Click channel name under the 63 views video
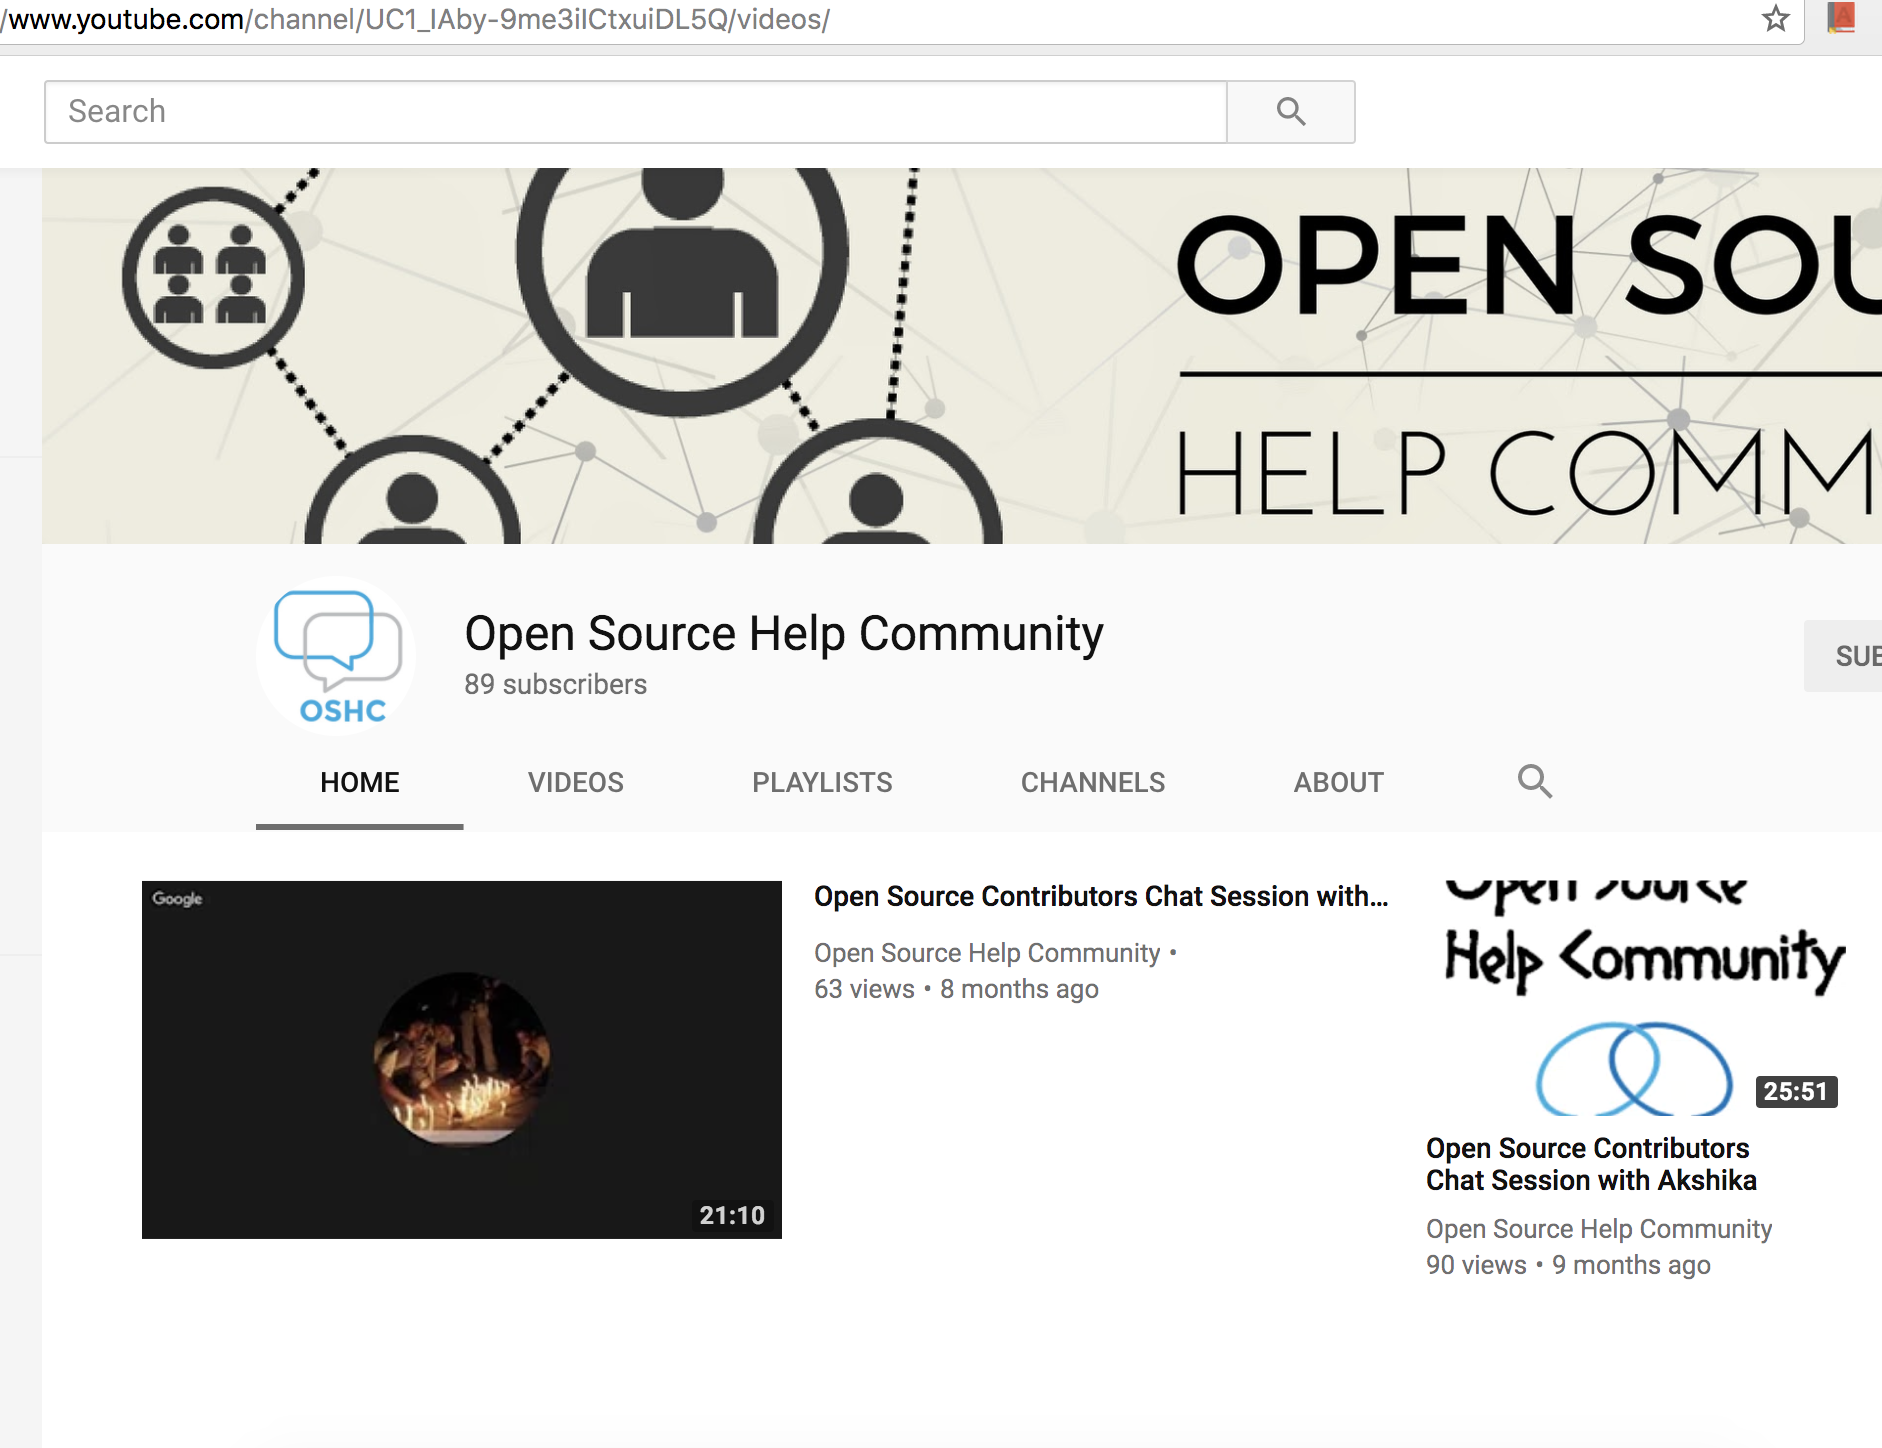The width and height of the screenshot is (1882, 1448). coord(987,953)
